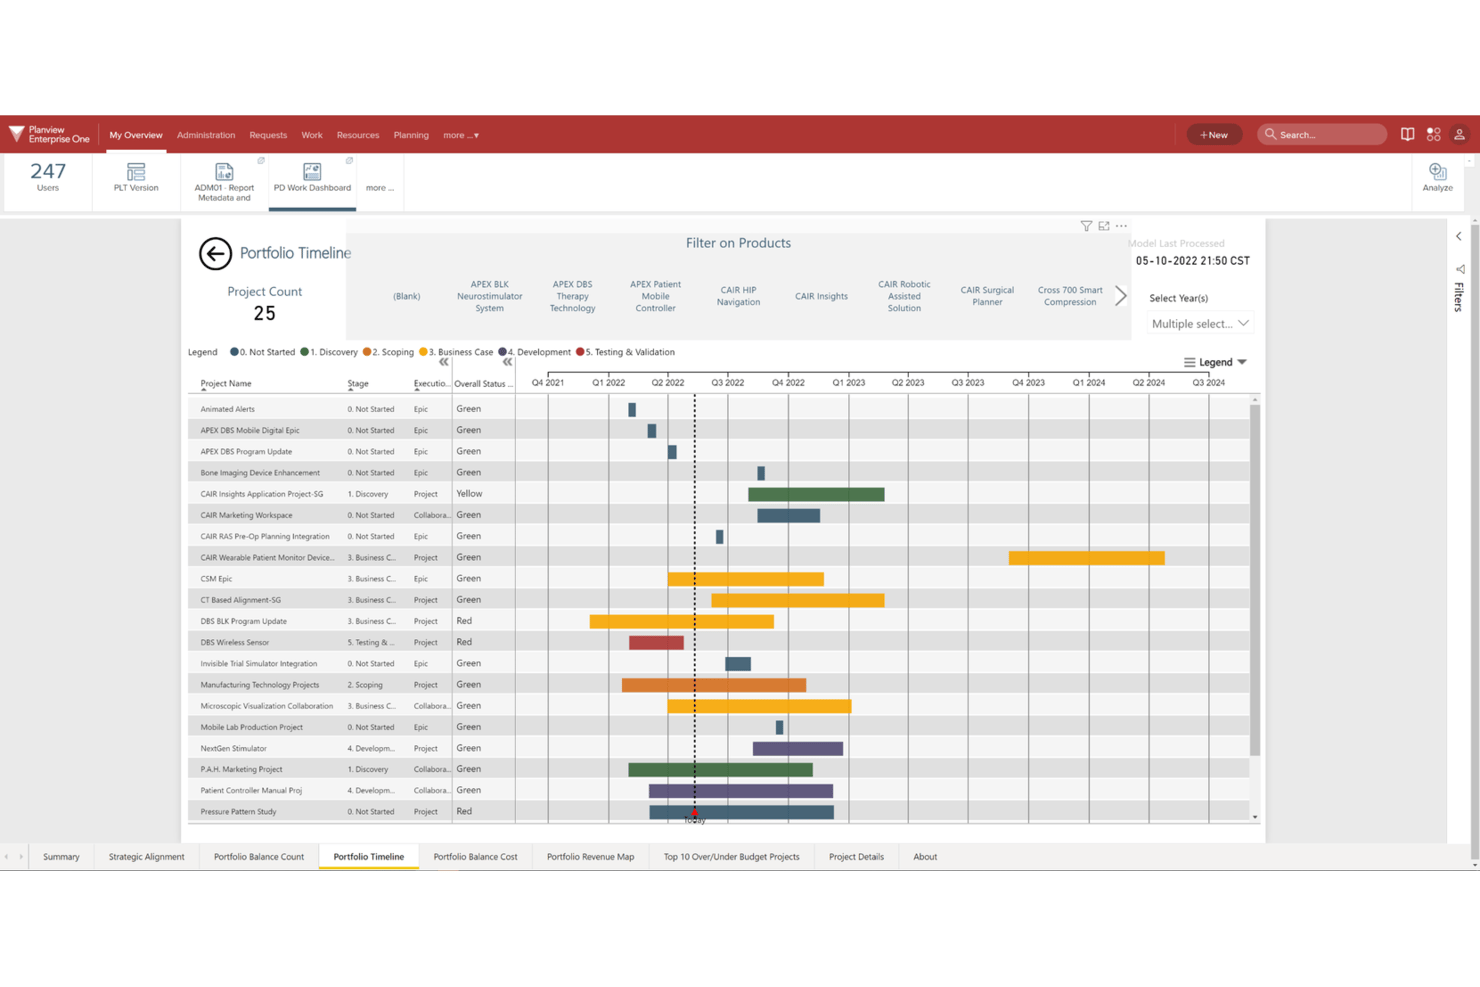Sort by Project Name column
The width and height of the screenshot is (1480, 987).
tap(226, 383)
